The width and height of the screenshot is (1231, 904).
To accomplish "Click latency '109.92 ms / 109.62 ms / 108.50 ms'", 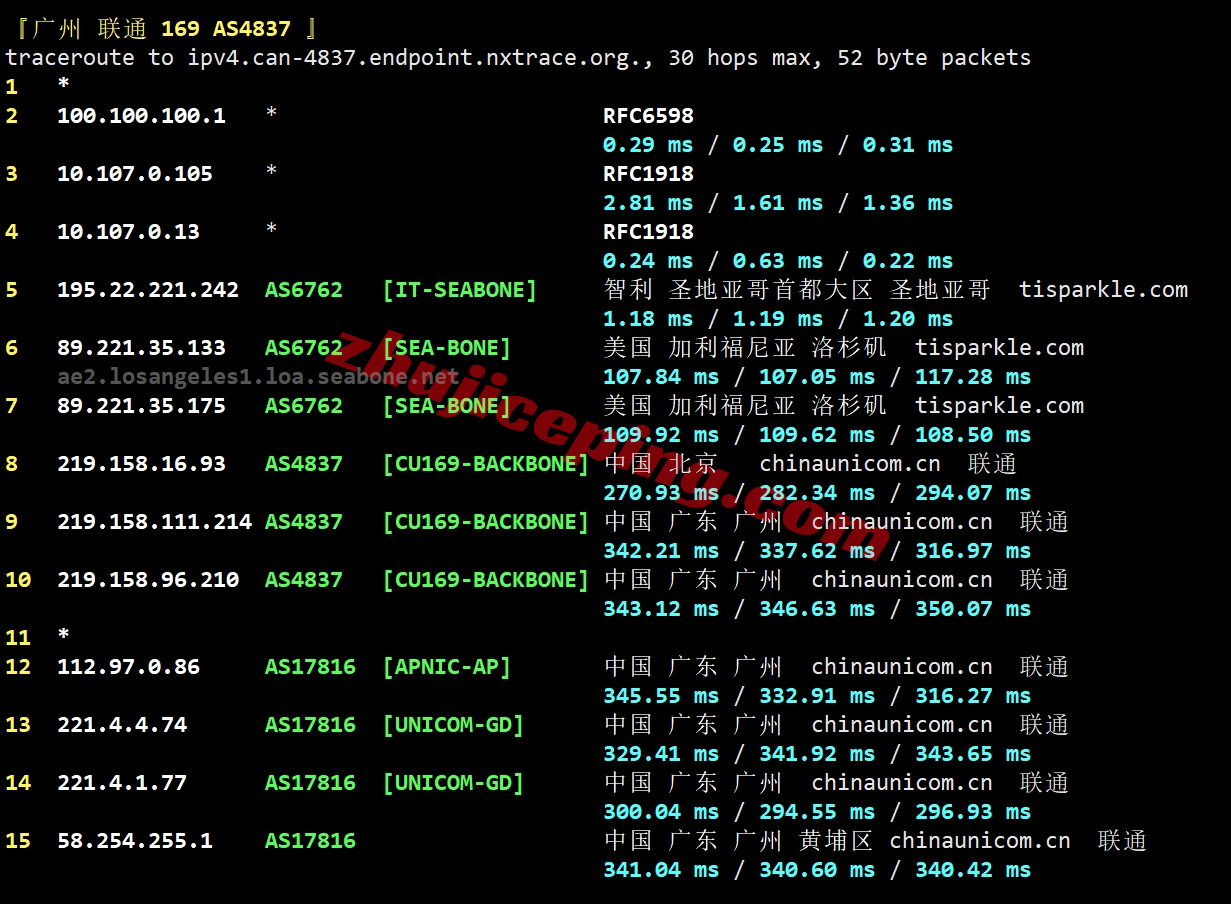I will (817, 435).
